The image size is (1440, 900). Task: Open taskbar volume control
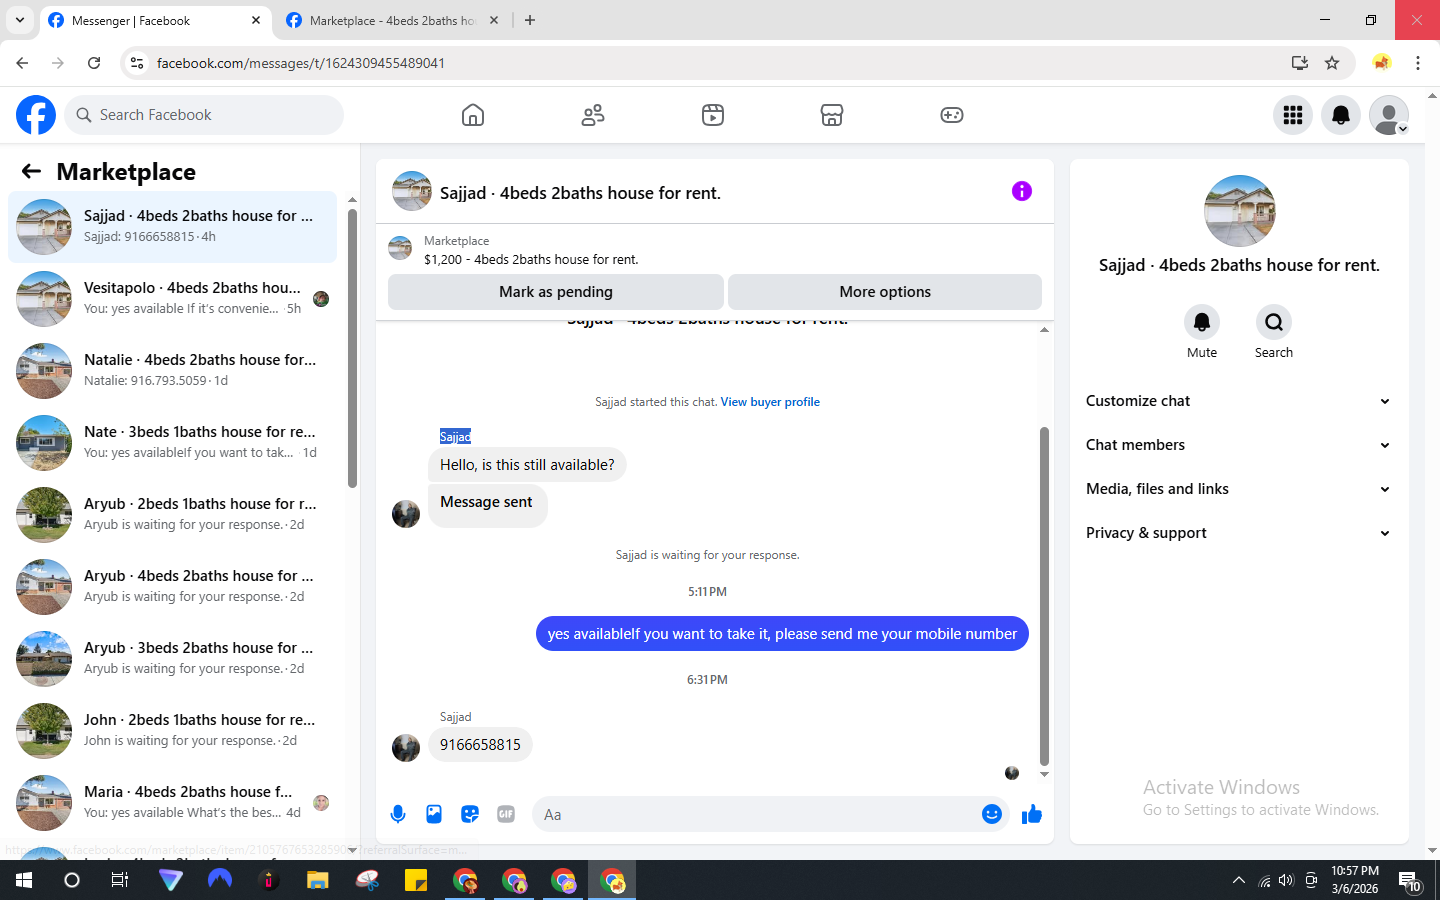click(x=1286, y=881)
